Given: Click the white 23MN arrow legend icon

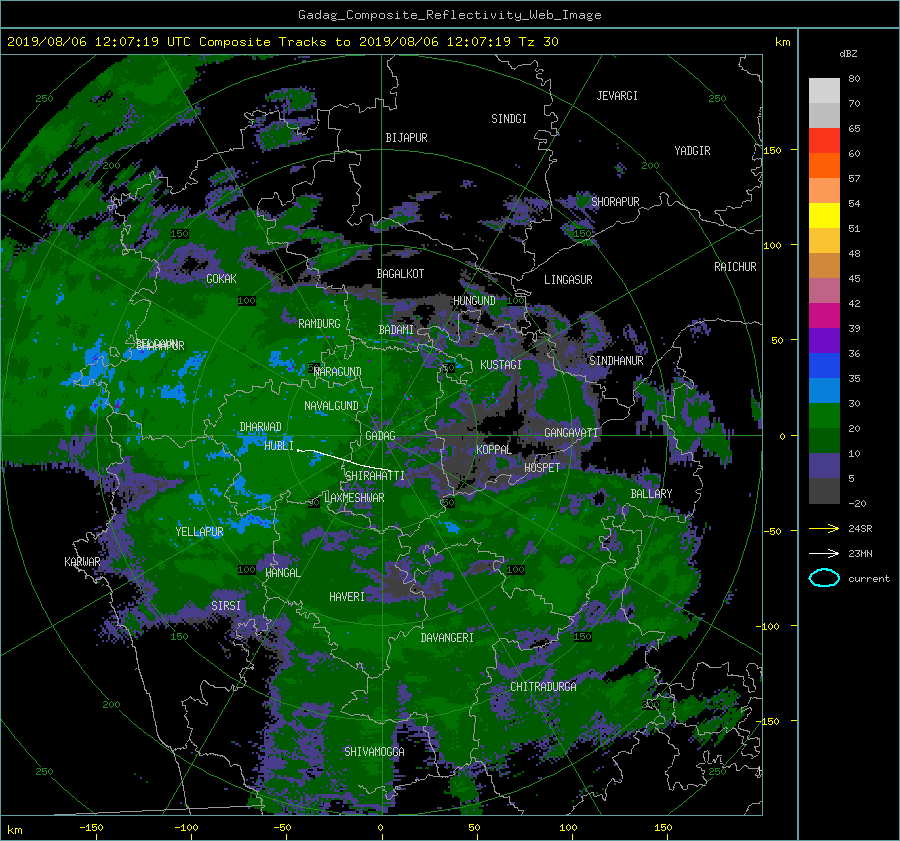Looking at the screenshot, I should click(824, 553).
